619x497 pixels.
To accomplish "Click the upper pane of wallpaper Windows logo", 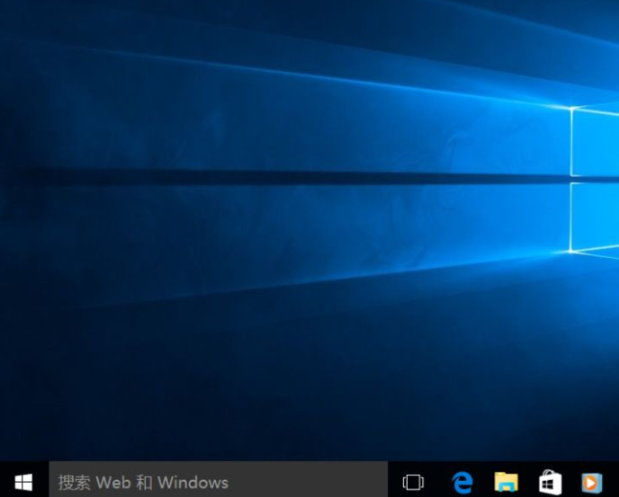I will tap(596, 140).
